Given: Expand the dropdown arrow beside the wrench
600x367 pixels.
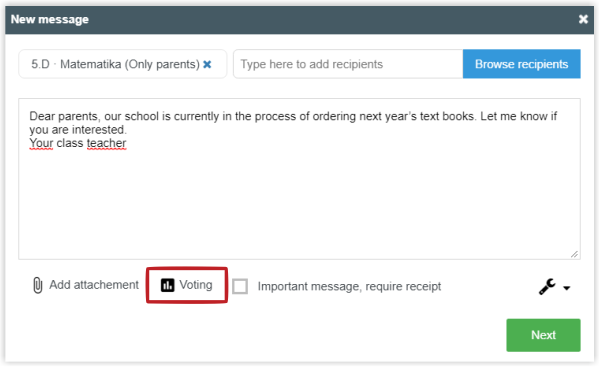Looking at the screenshot, I should [x=567, y=288].
